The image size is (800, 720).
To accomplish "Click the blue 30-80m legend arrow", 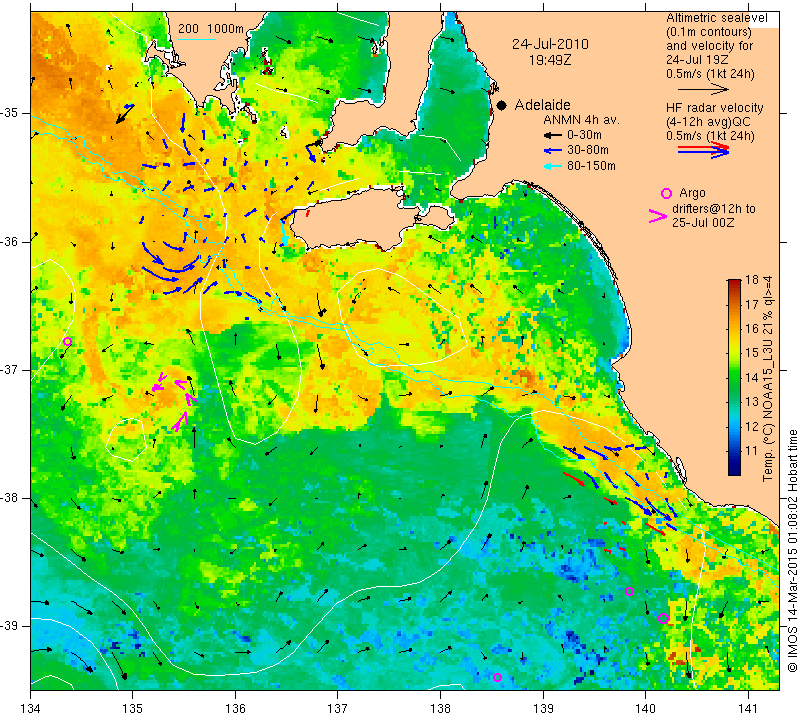I will (552, 151).
